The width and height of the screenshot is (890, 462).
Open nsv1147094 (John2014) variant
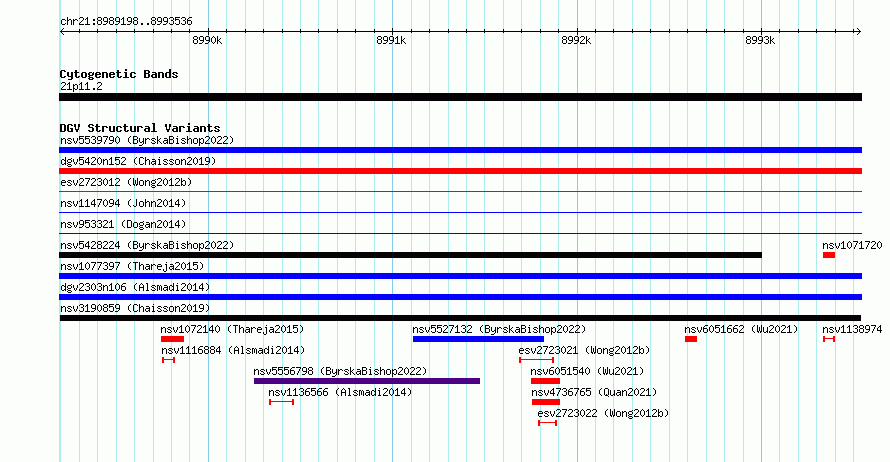(x=123, y=203)
